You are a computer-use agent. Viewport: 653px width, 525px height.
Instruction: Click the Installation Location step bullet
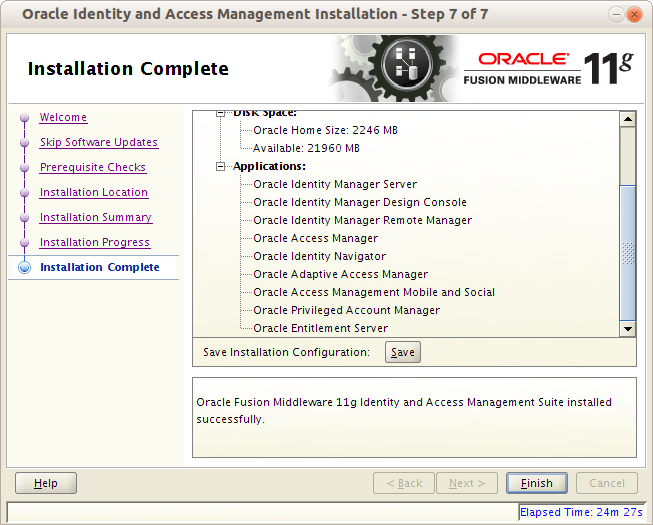tap(25, 192)
